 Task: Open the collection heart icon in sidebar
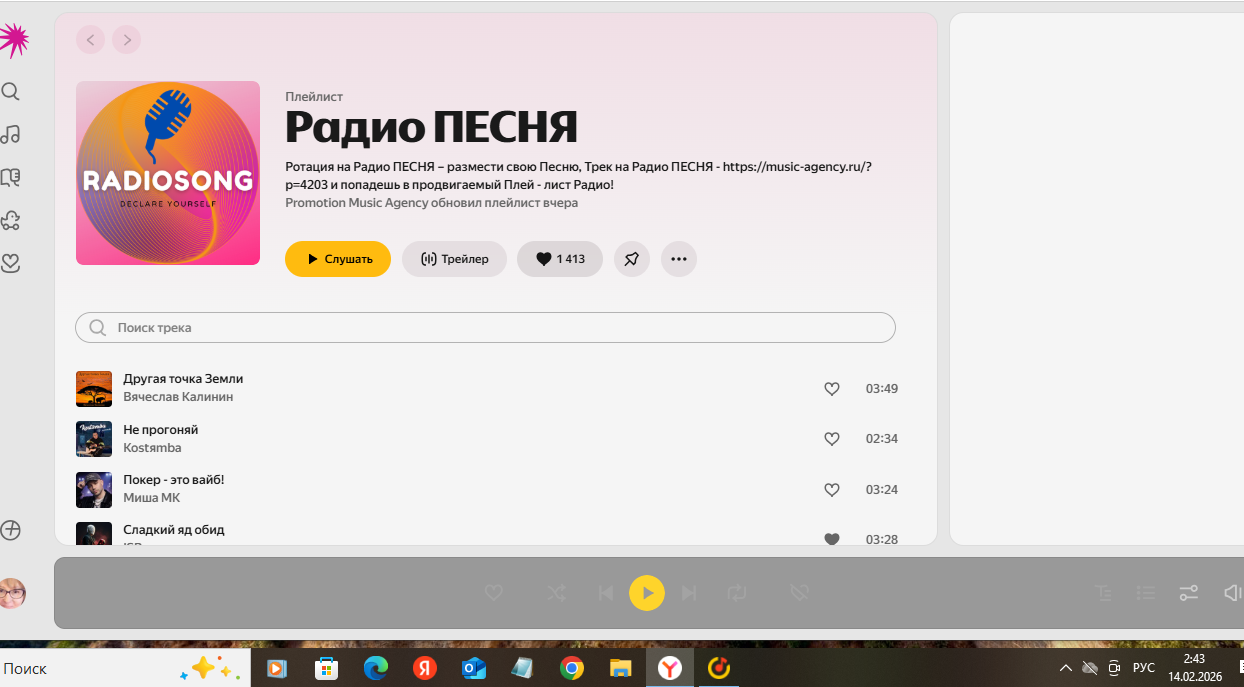[10, 263]
